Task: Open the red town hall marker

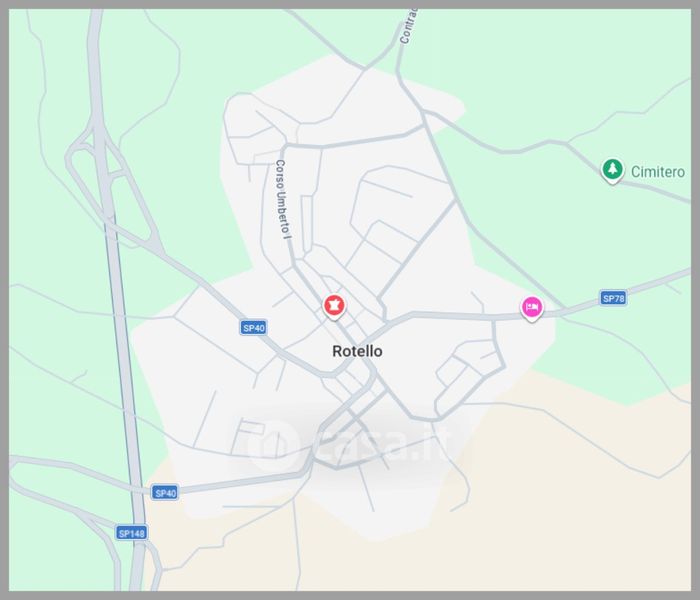Action: (334, 306)
